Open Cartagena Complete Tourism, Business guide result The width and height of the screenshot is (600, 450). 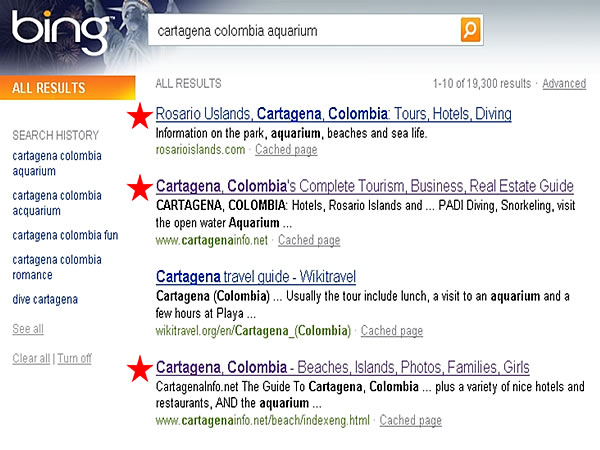(365, 186)
